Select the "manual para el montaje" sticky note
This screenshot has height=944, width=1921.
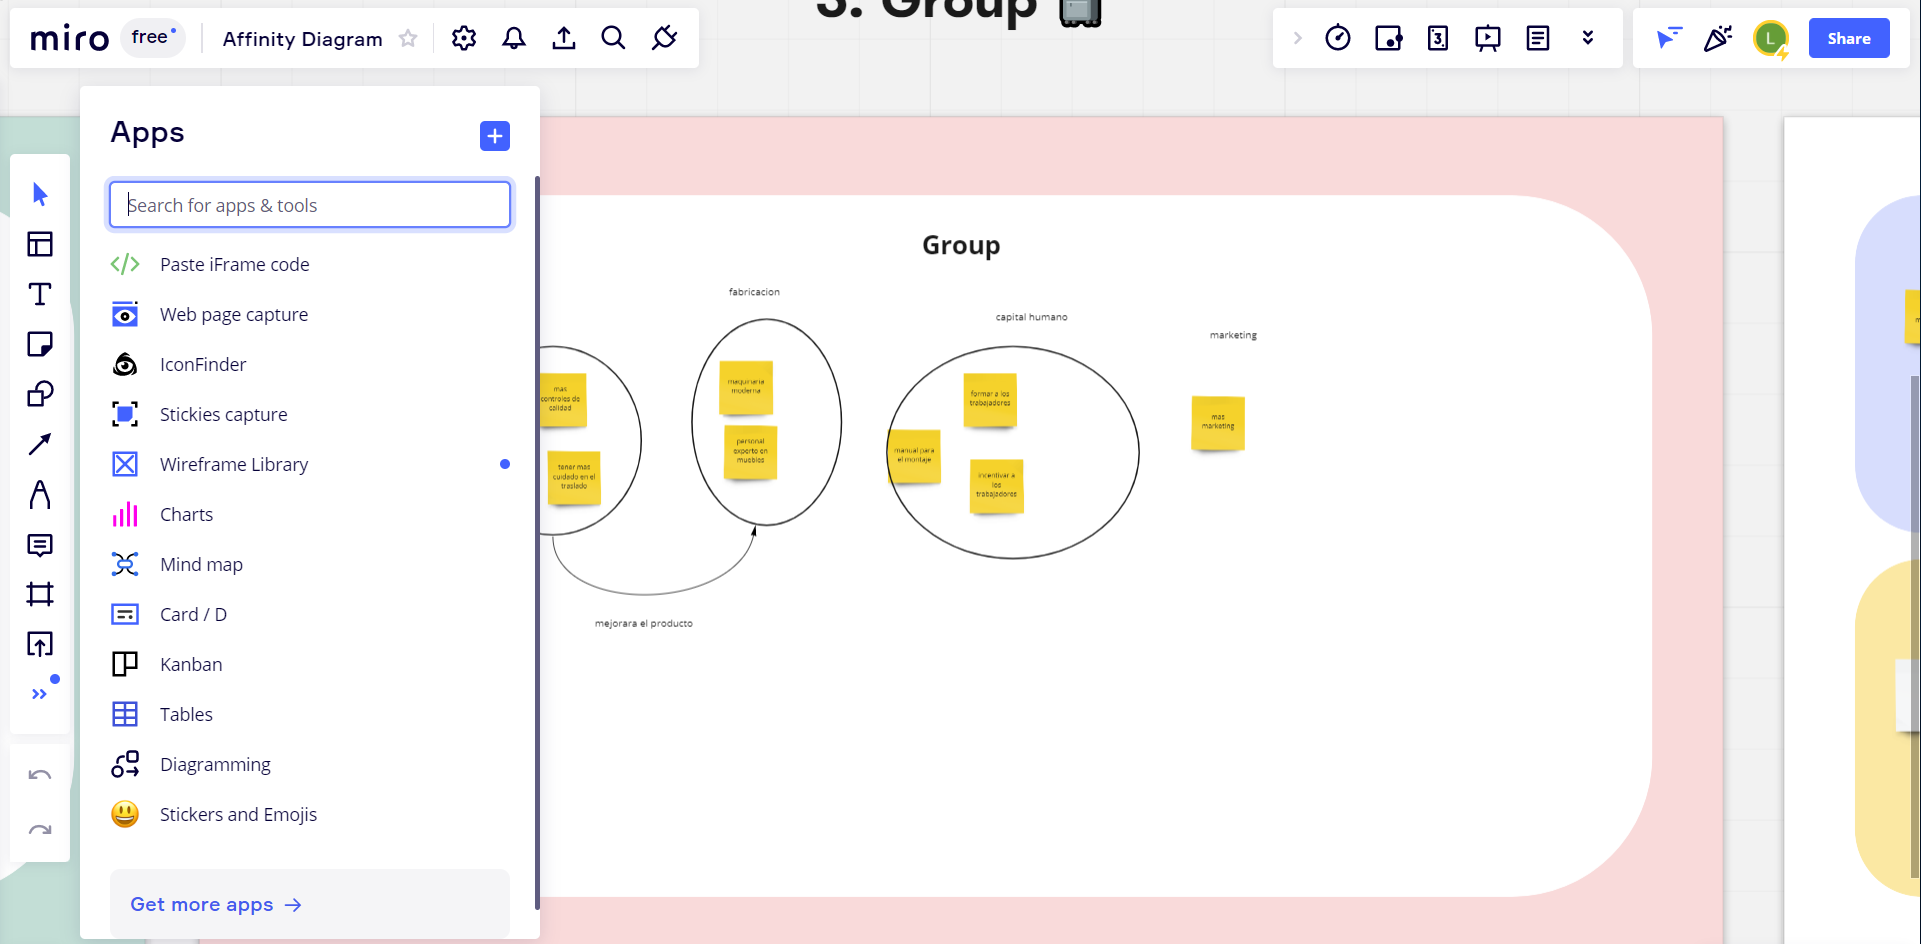point(914,456)
